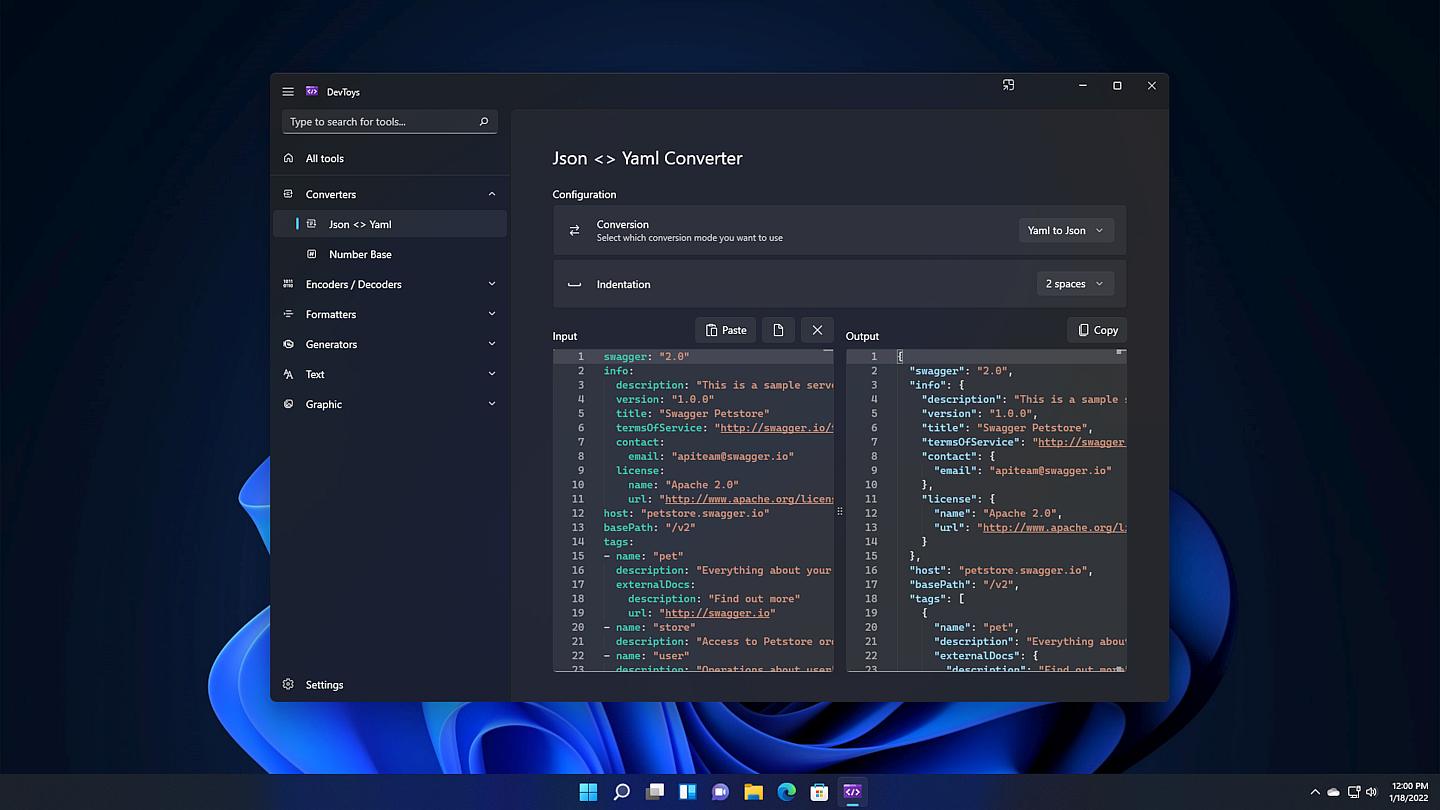The width and height of the screenshot is (1440, 810).
Task: Click the search magnifier icon
Action: 484,122
